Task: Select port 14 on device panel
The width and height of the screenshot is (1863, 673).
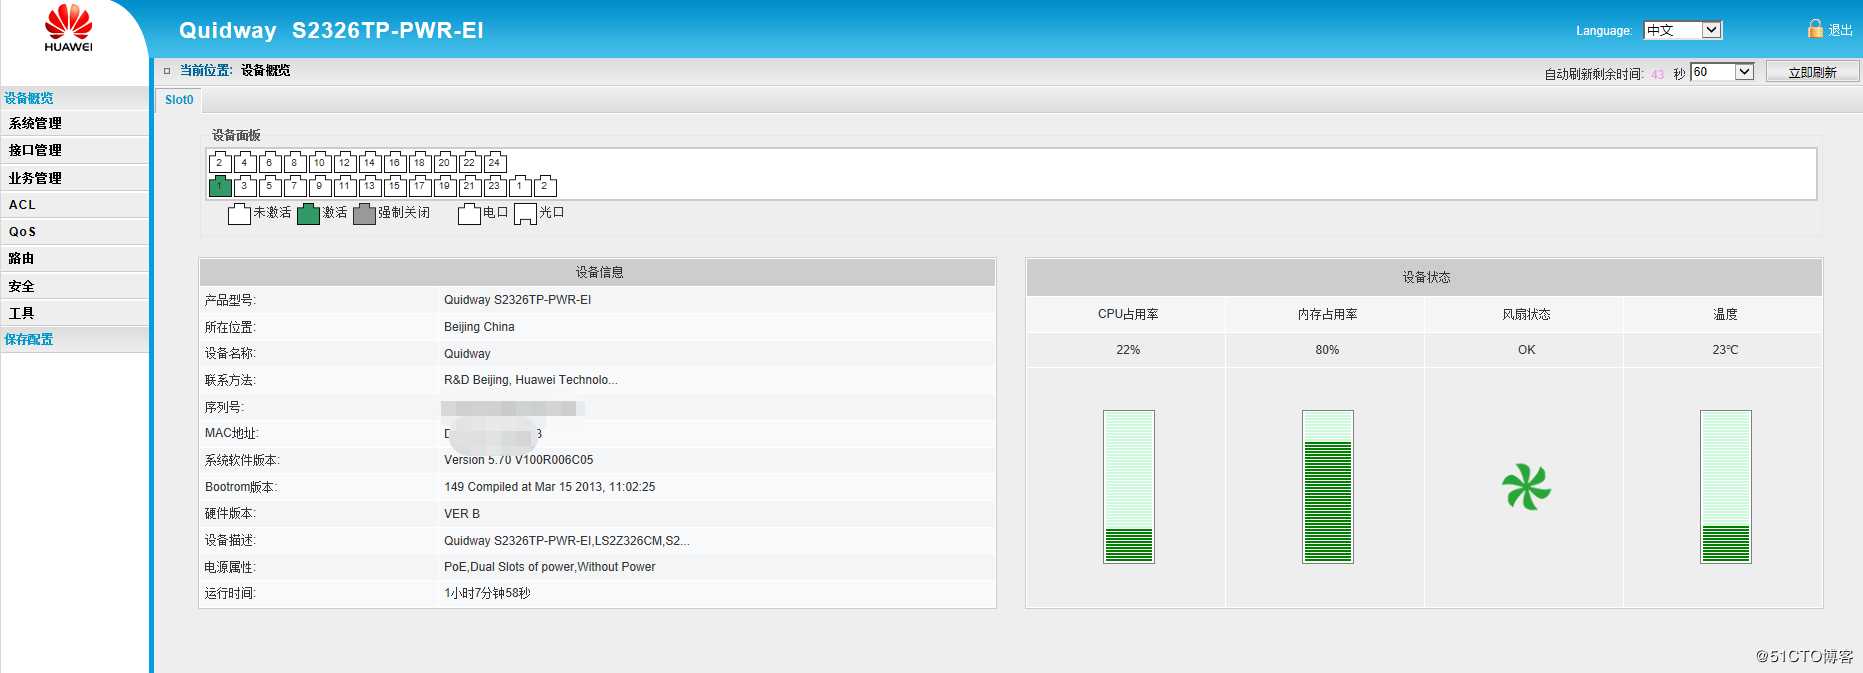Action: coord(370,162)
